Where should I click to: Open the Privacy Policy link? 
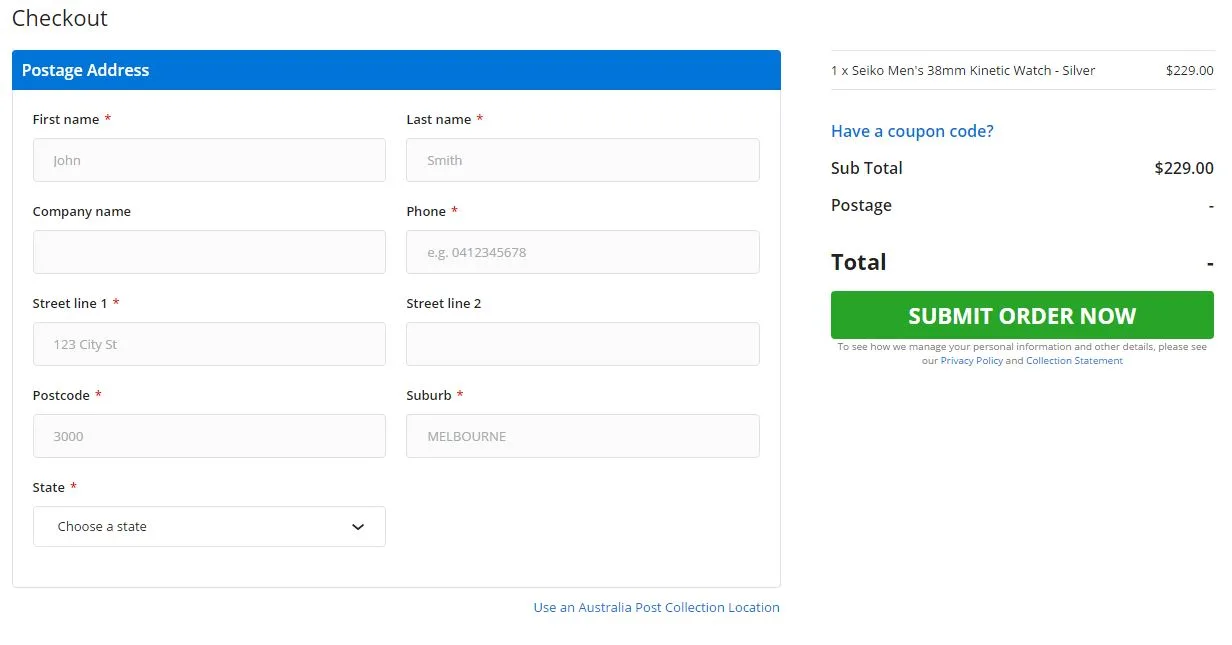coord(971,361)
